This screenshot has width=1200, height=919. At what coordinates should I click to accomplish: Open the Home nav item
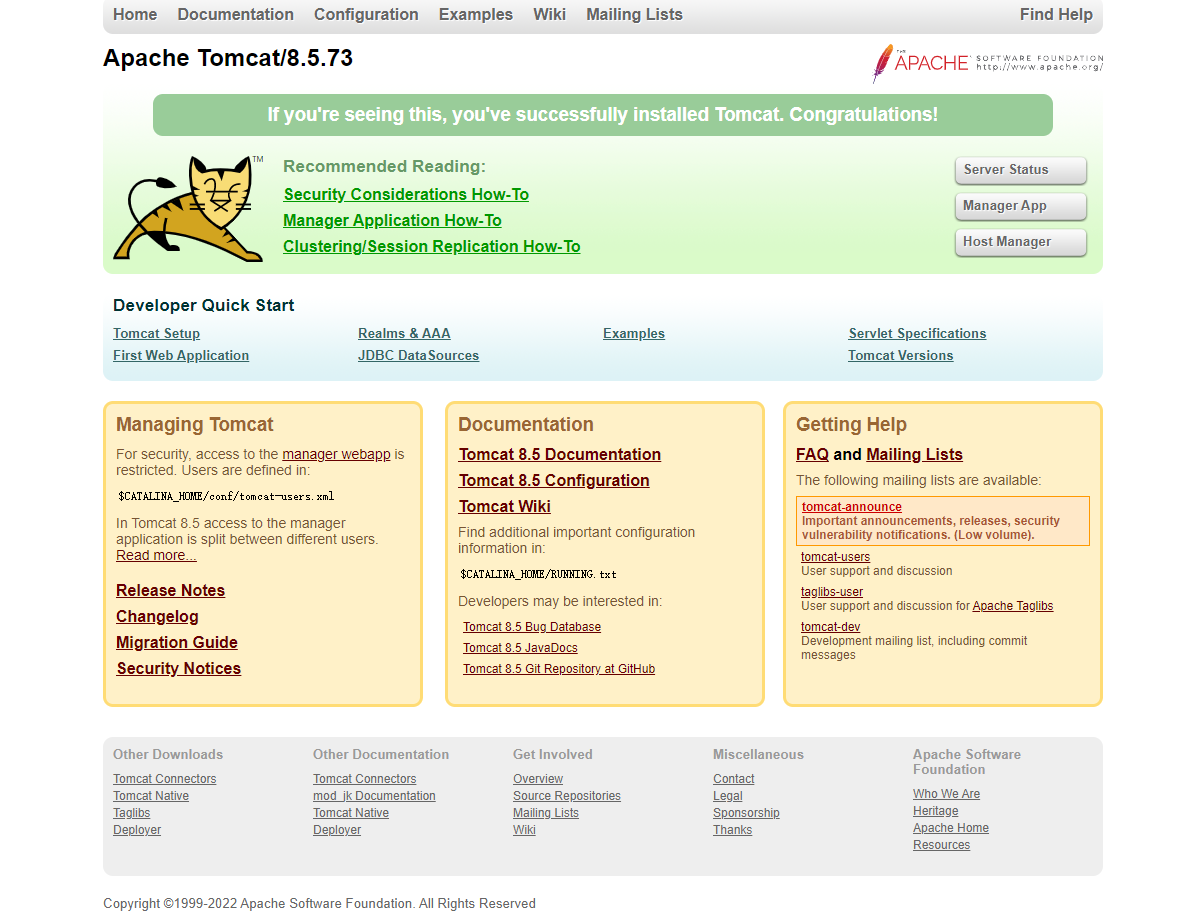click(x=135, y=14)
